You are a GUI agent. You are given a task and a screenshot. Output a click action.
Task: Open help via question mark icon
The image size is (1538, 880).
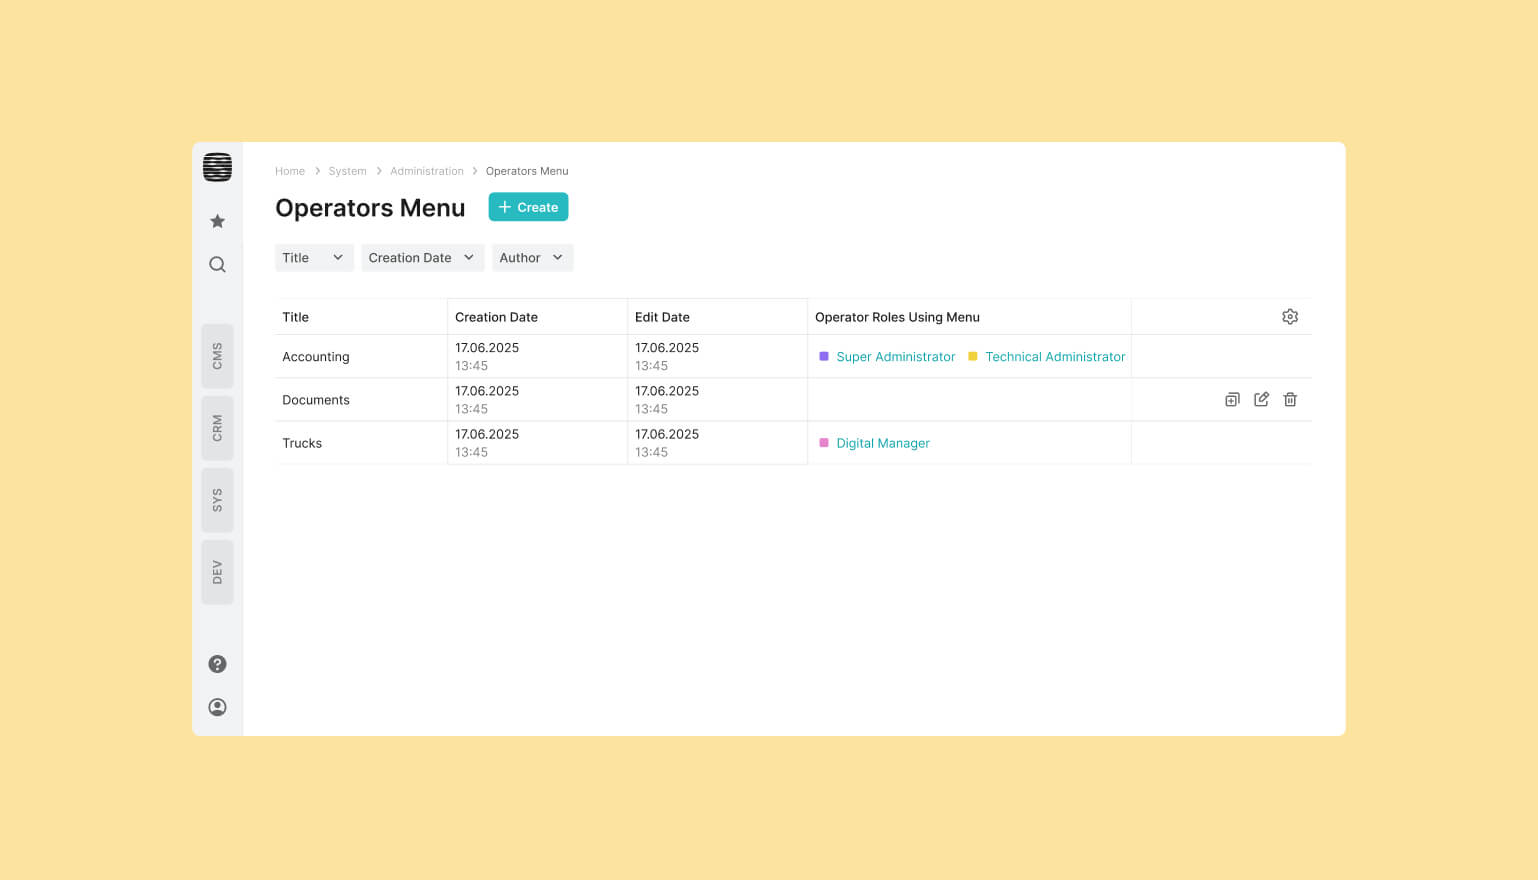217,664
